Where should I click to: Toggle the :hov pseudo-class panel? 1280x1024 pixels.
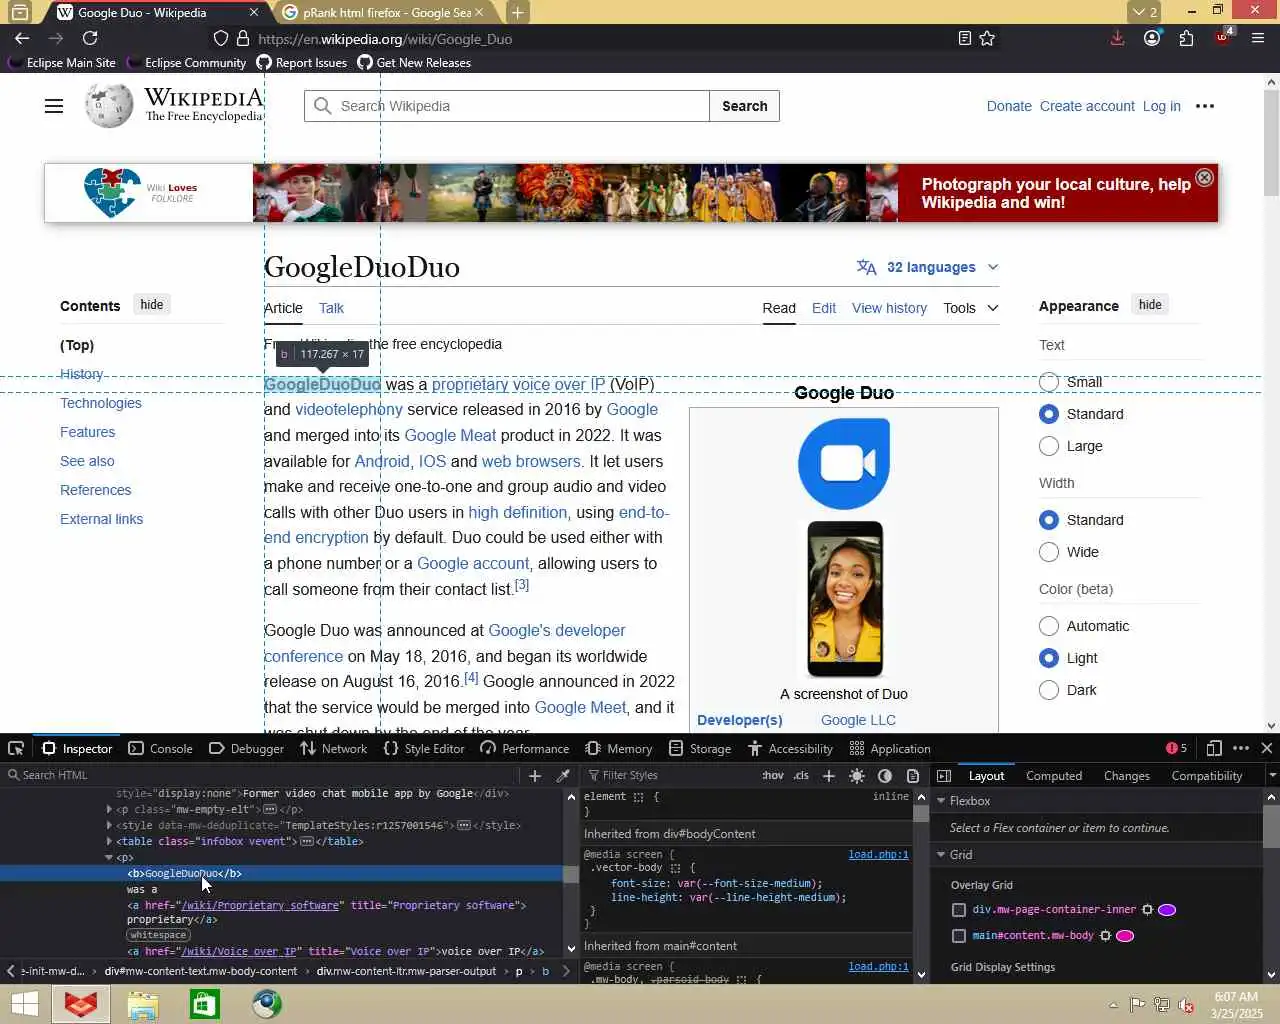coord(773,775)
